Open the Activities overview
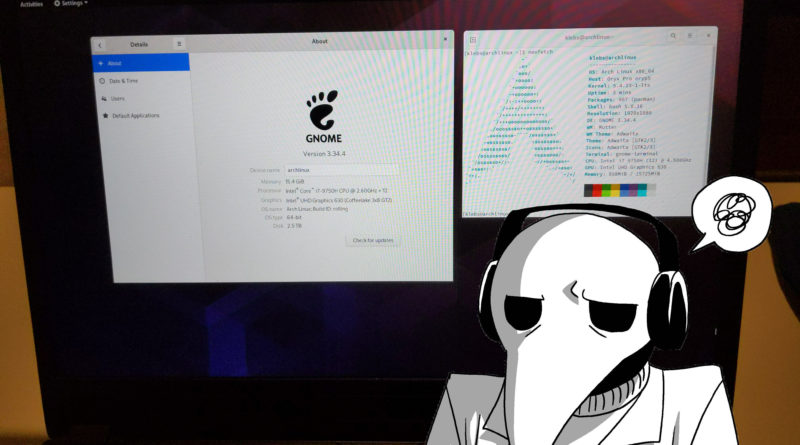 click(31, 4)
